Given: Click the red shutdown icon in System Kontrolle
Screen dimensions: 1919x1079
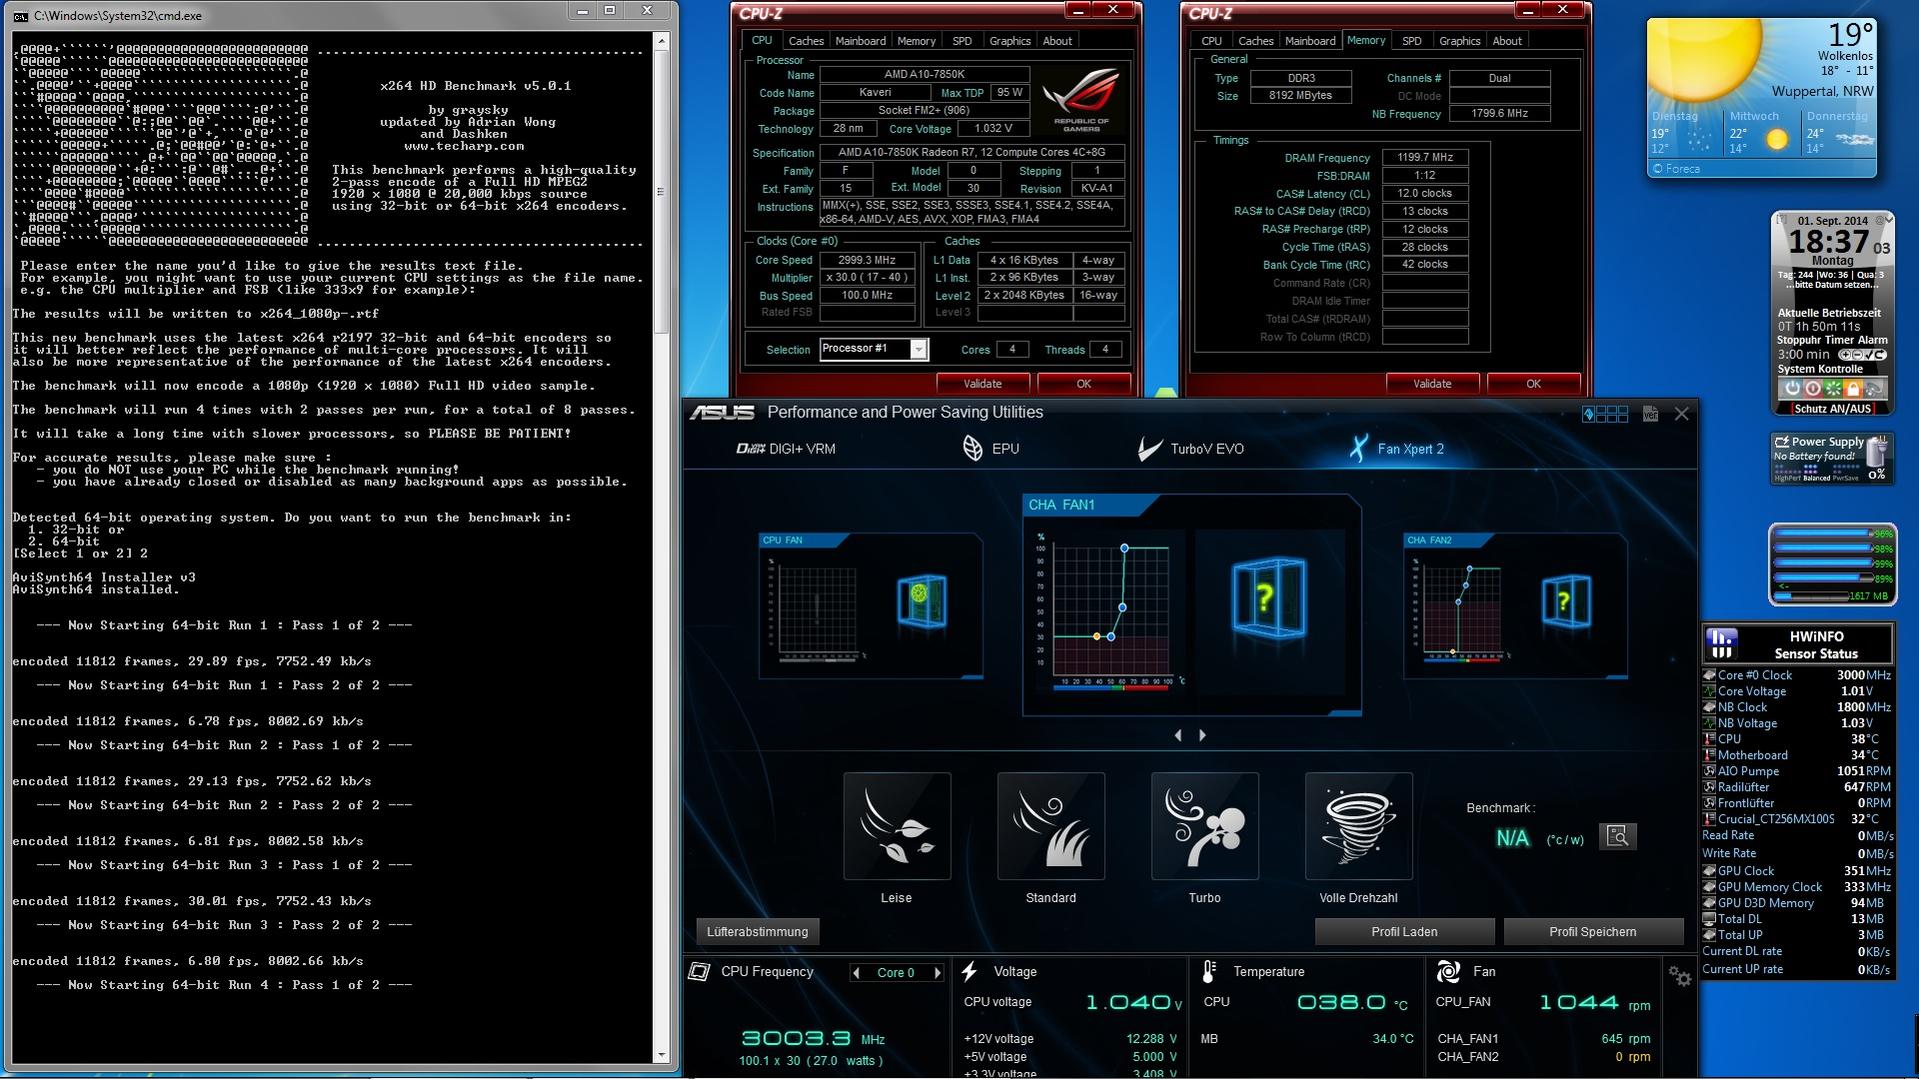Looking at the screenshot, I should tap(1812, 388).
